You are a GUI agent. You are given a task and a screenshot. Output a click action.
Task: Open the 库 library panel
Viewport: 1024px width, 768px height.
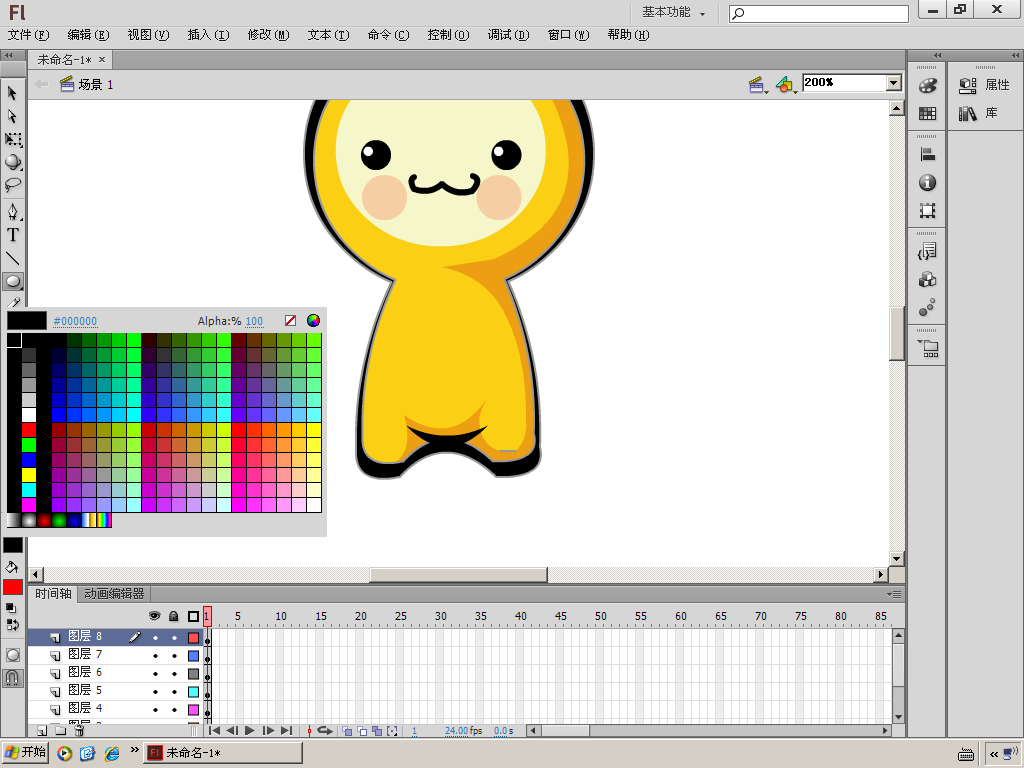click(978, 113)
